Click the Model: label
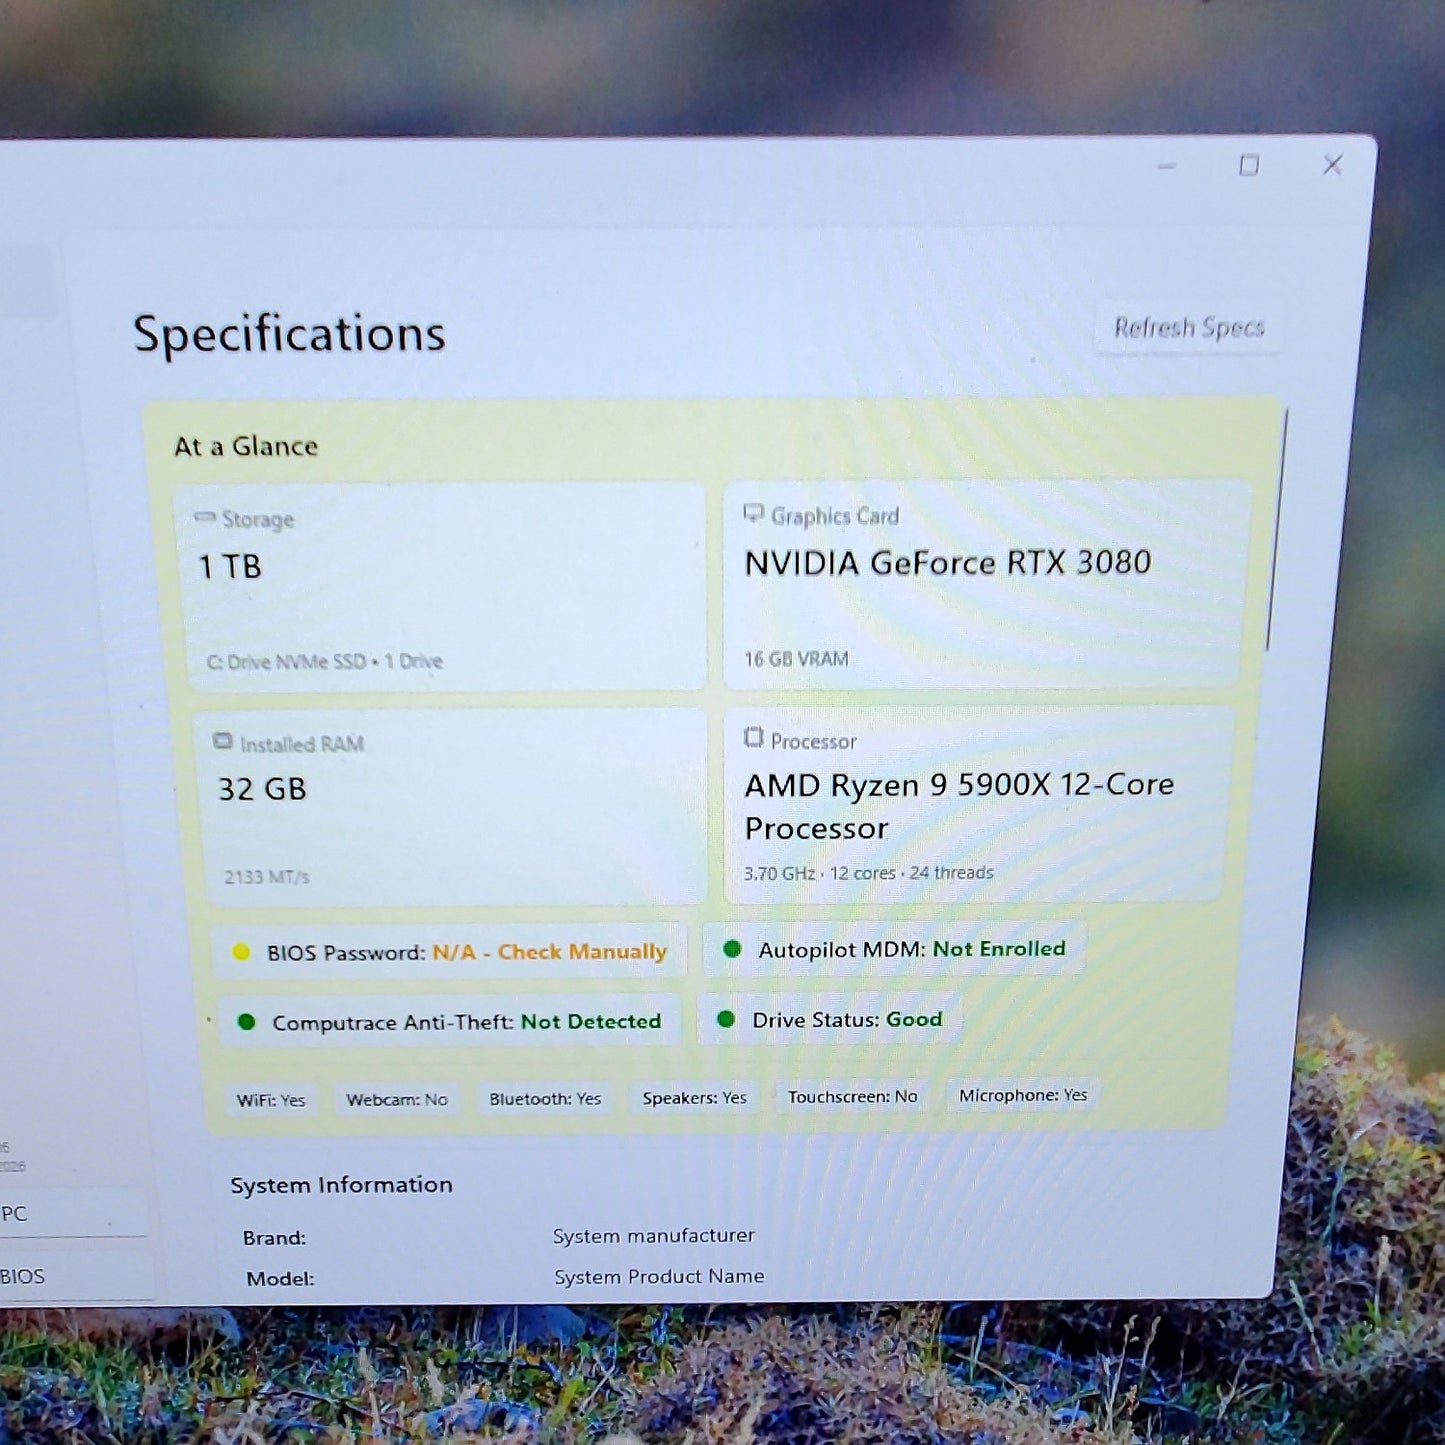Image resolution: width=1445 pixels, height=1445 pixels. pyautogui.click(x=280, y=1279)
